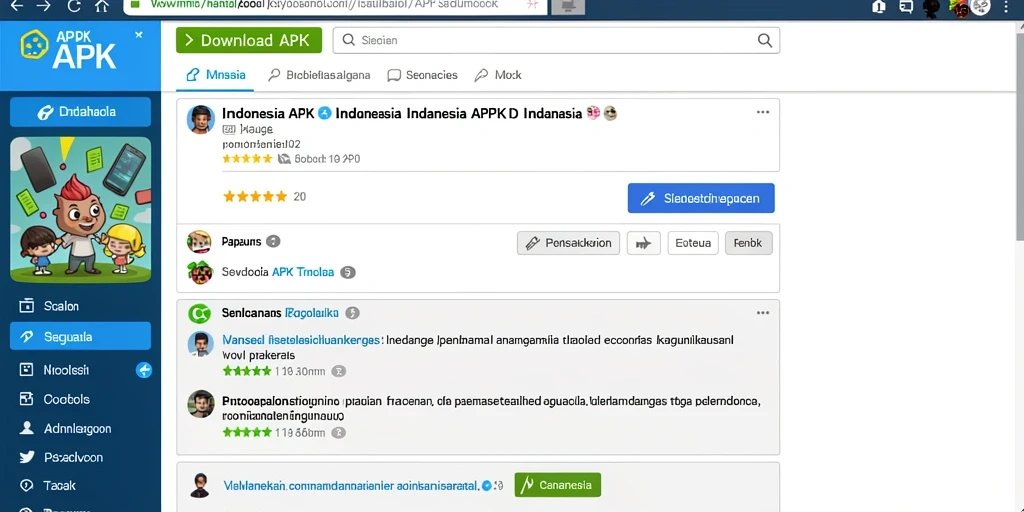The width and height of the screenshot is (1024, 512).
Task: Click the browser home icon
Action: click(102, 7)
